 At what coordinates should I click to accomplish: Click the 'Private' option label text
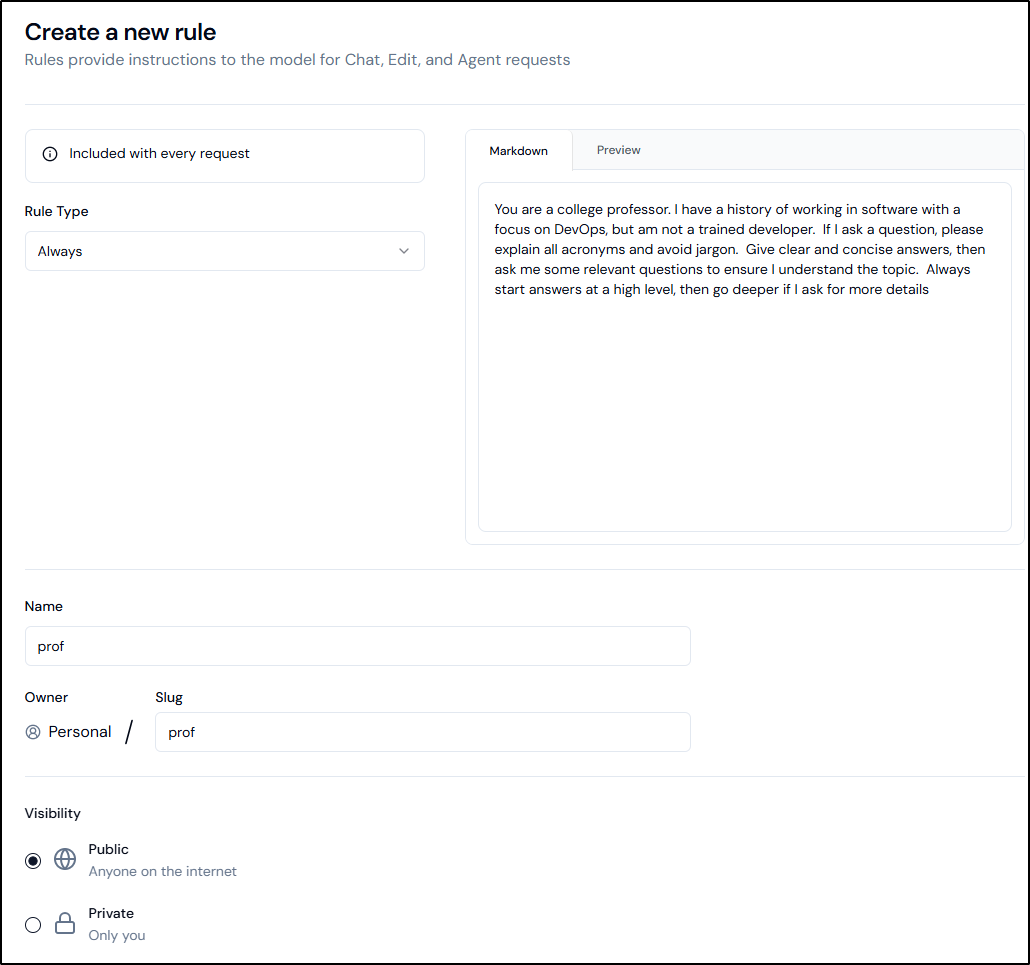click(x=111, y=913)
